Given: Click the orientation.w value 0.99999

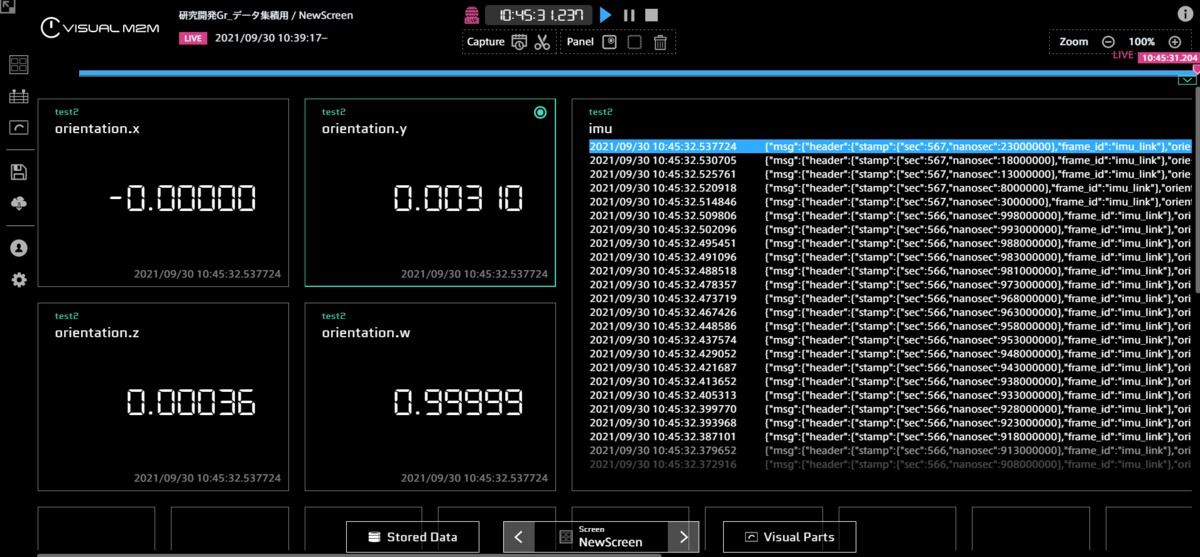Looking at the screenshot, I should coord(458,403).
